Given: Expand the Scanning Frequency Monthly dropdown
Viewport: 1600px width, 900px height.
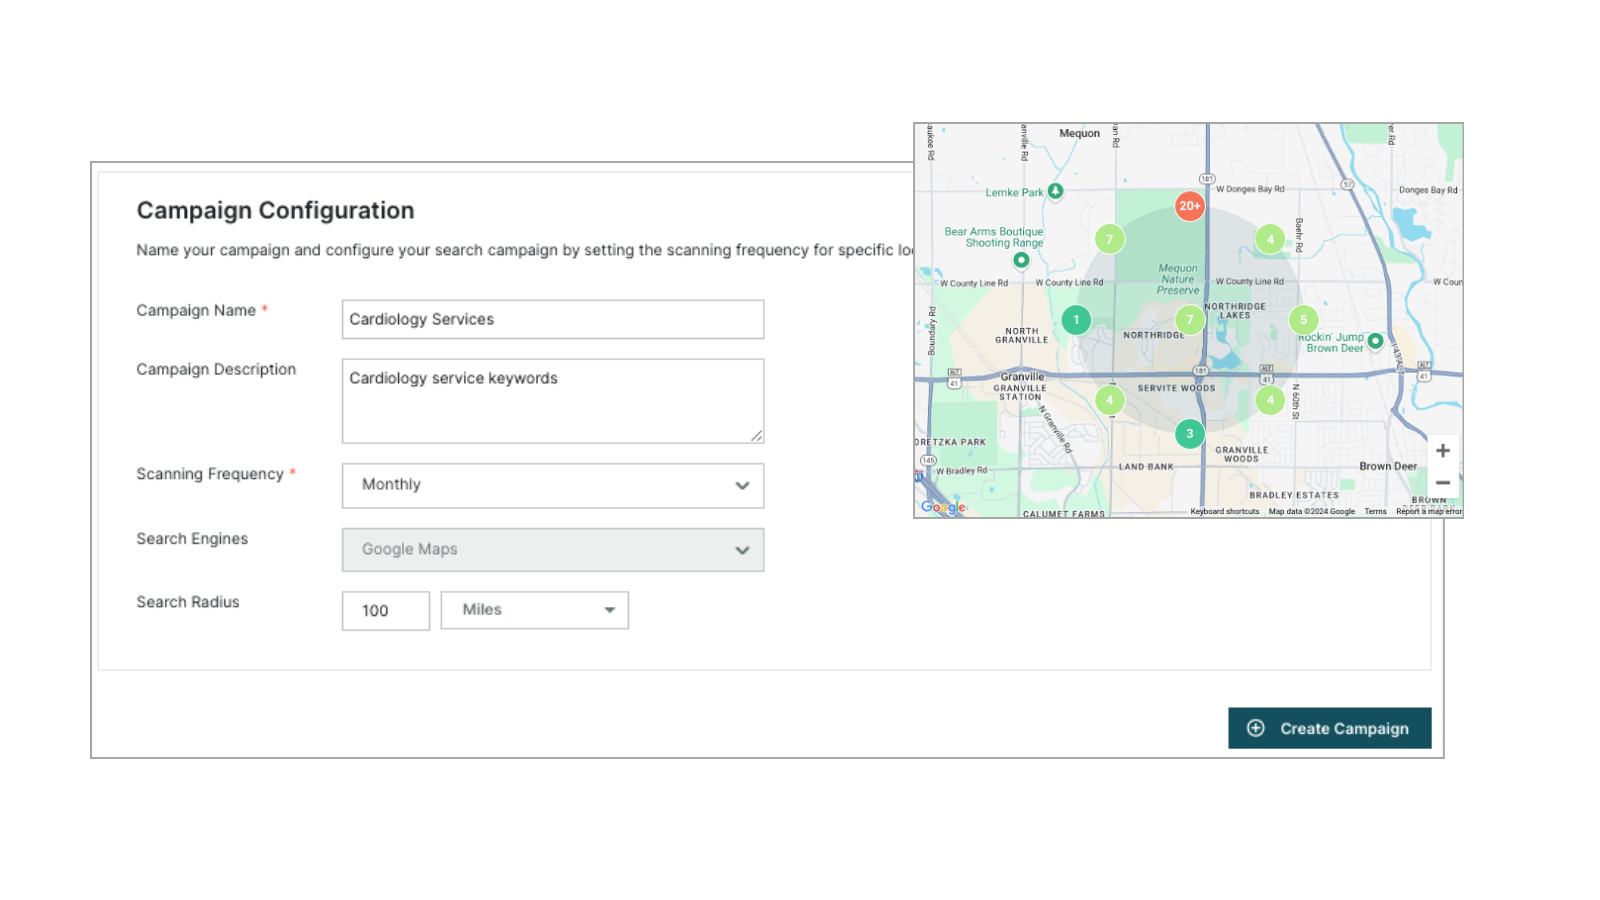Looking at the screenshot, I should tap(553, 485).
